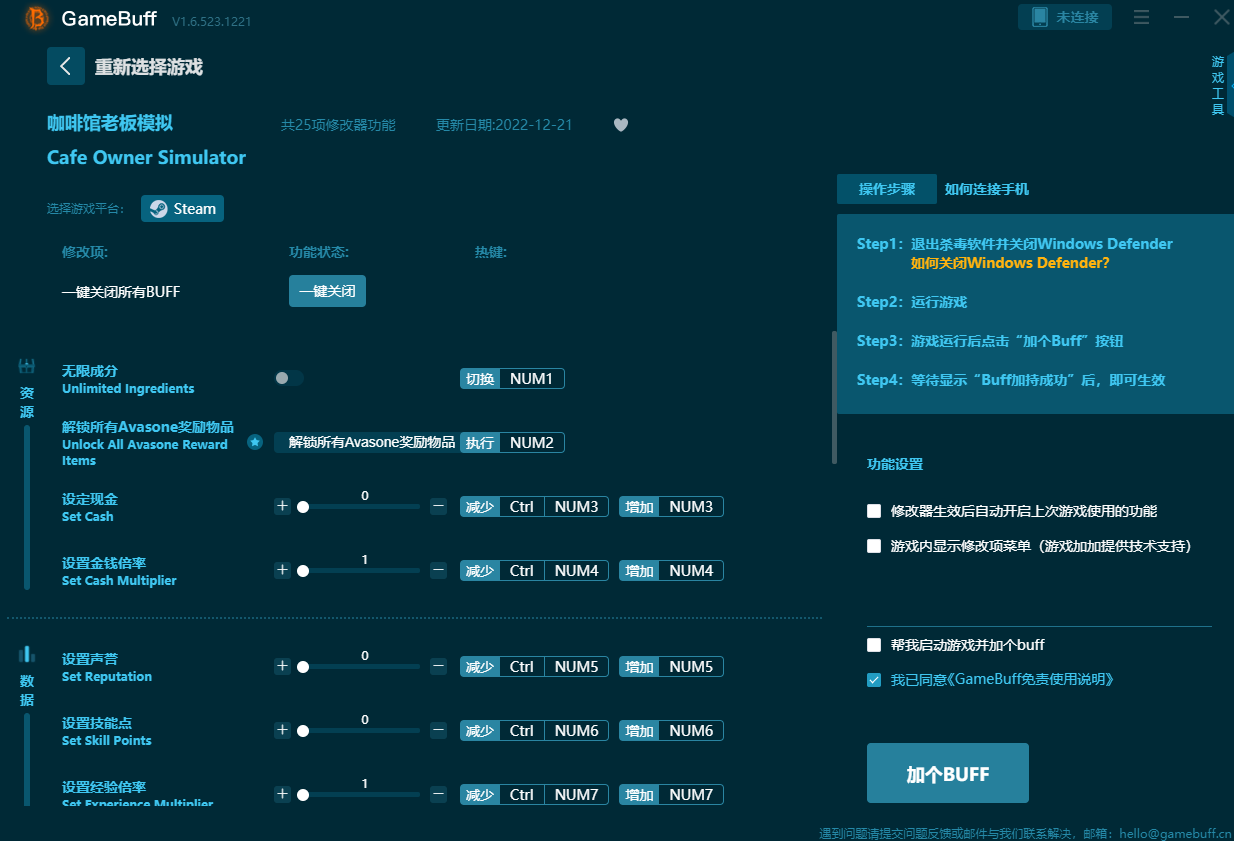Click the star icon beside Unlock All Avasone
1234x841 pixels.
(x=255, y=442)
